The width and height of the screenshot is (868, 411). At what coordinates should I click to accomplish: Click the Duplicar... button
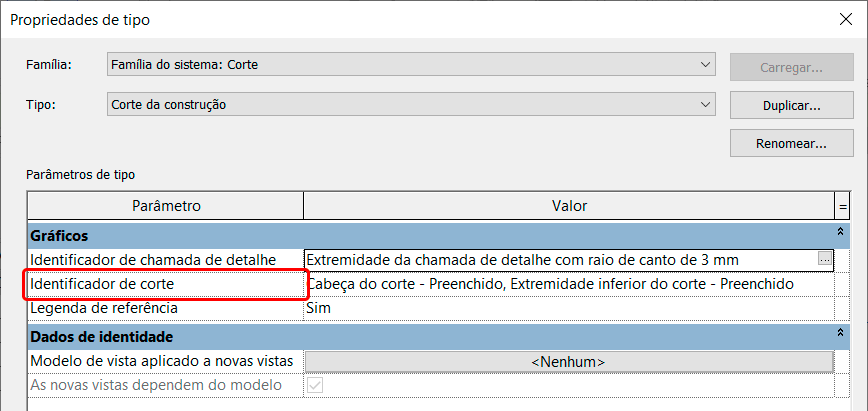click(791, 105)
